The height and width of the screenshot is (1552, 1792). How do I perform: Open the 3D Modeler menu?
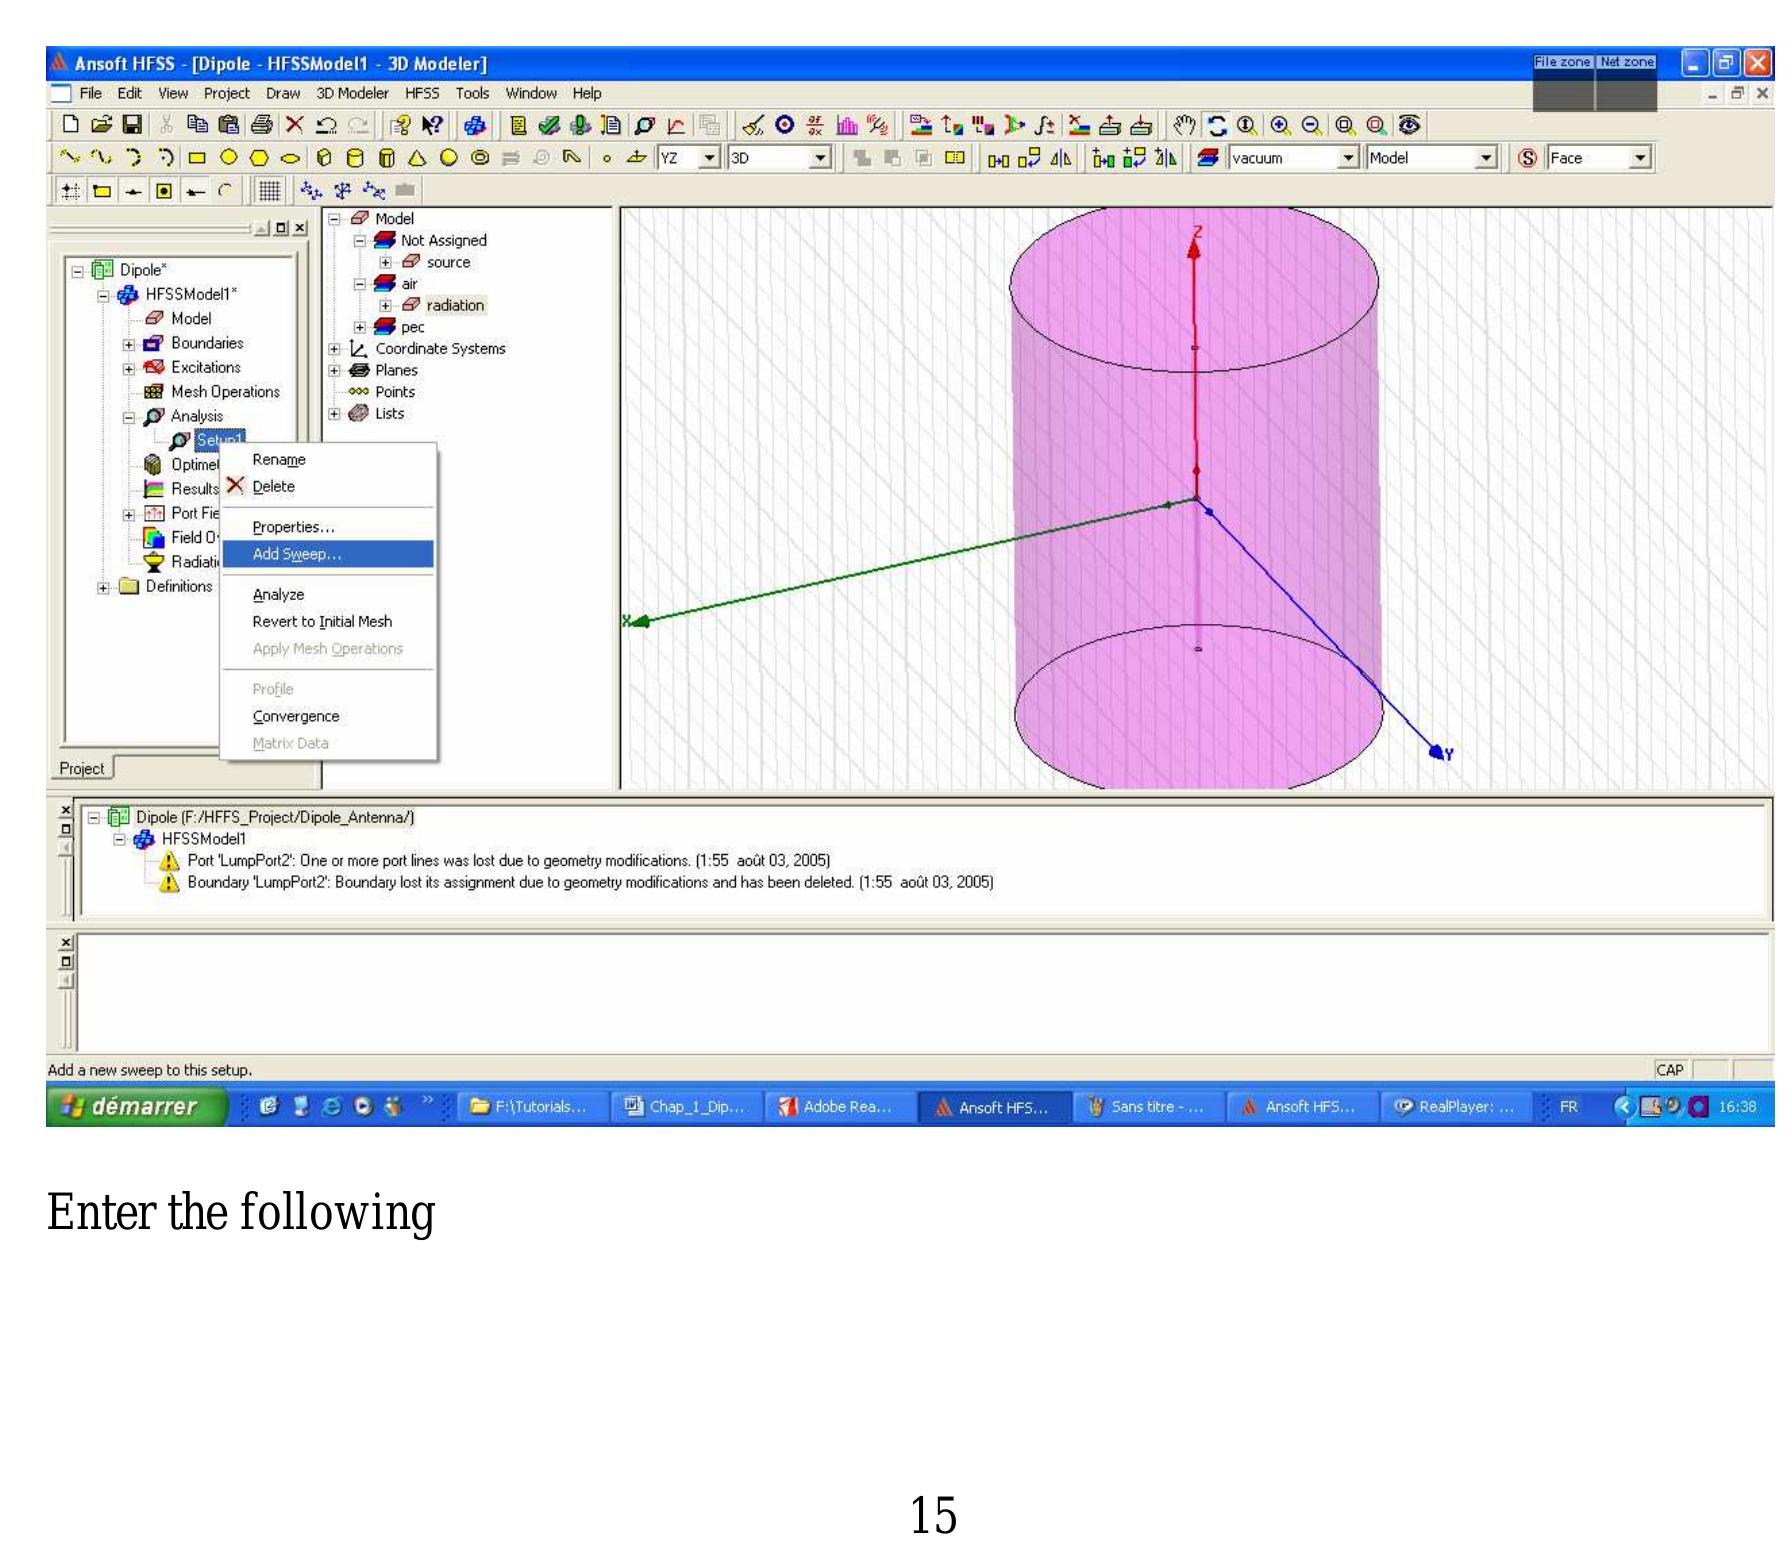pyautogui.click(x=352, y=92)
